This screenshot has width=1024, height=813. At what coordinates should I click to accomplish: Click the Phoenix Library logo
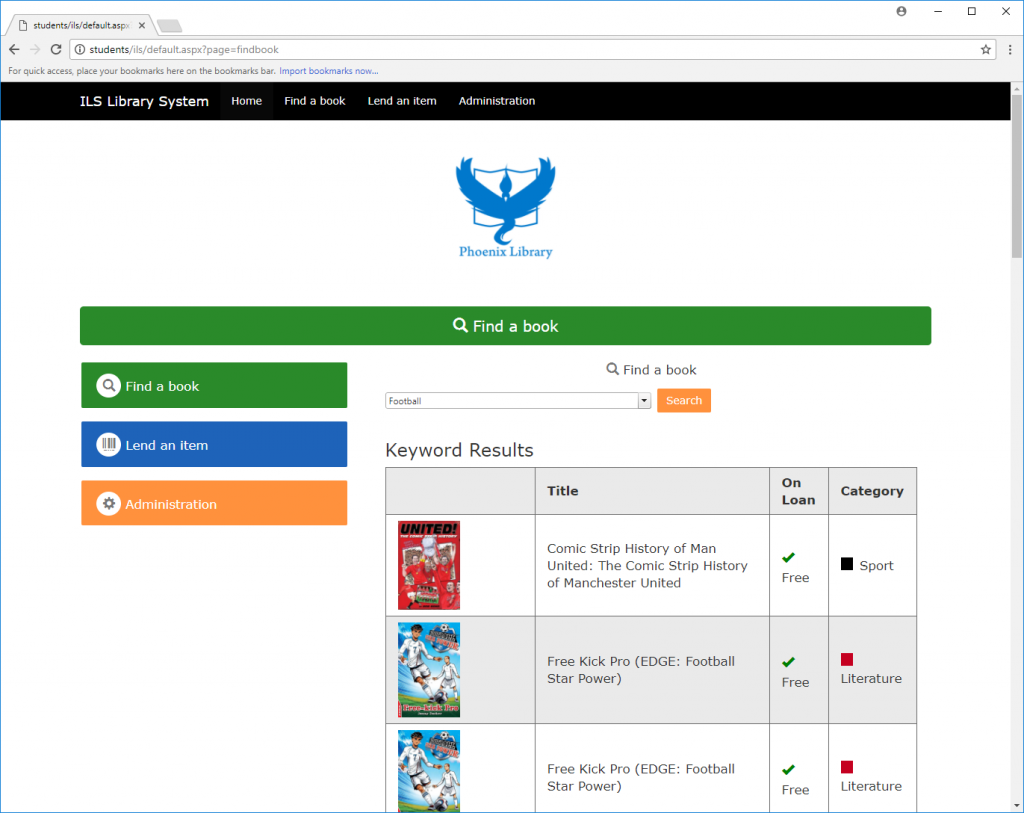click(505, 207)
